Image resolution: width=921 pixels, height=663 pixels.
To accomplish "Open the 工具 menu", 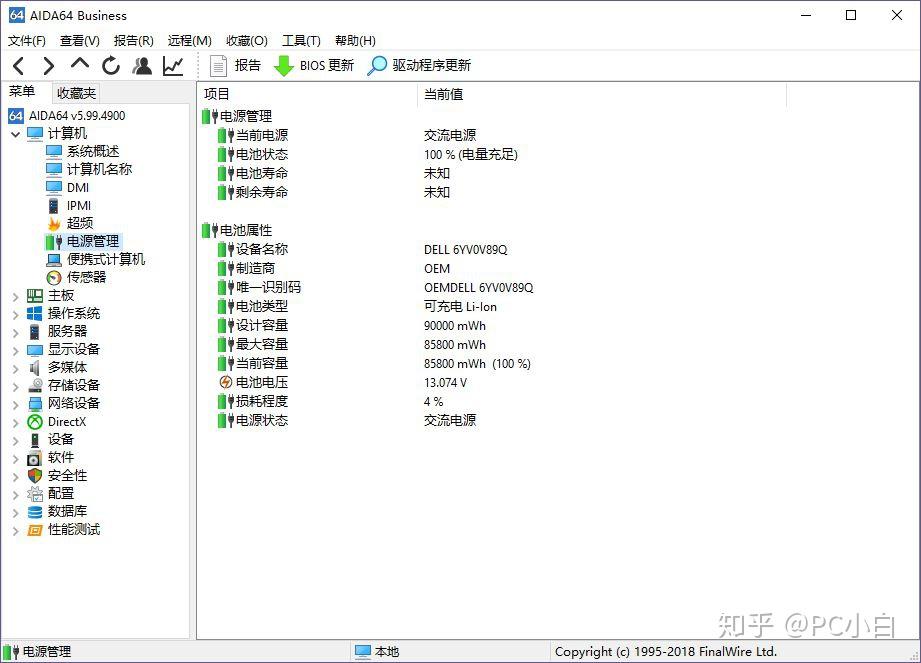I will pos(299,40).
